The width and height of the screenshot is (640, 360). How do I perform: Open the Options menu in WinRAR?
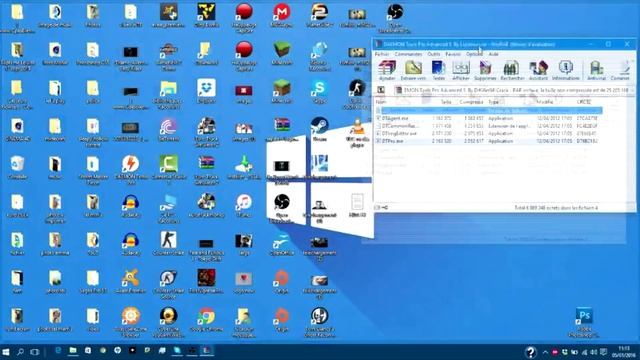[x=474, y=54]
